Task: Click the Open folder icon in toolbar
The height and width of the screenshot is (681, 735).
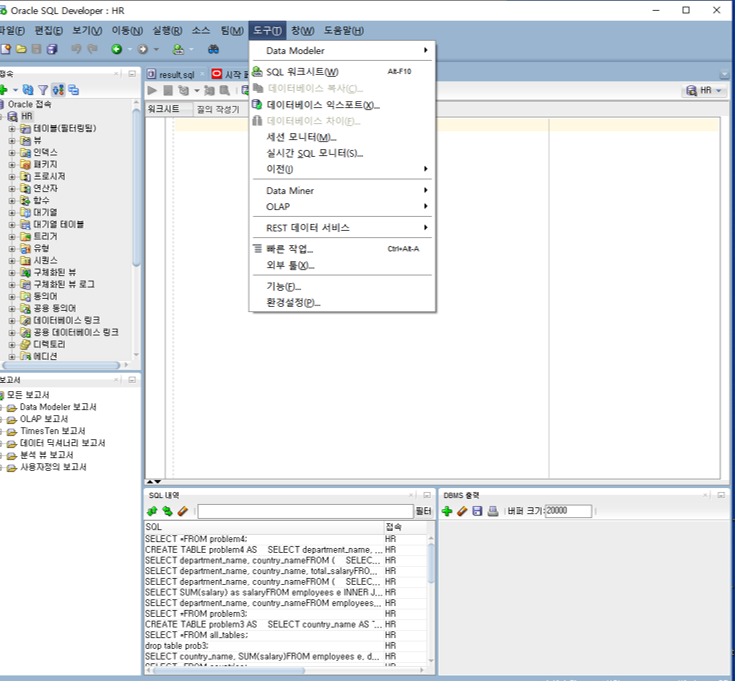Action: 21,49
